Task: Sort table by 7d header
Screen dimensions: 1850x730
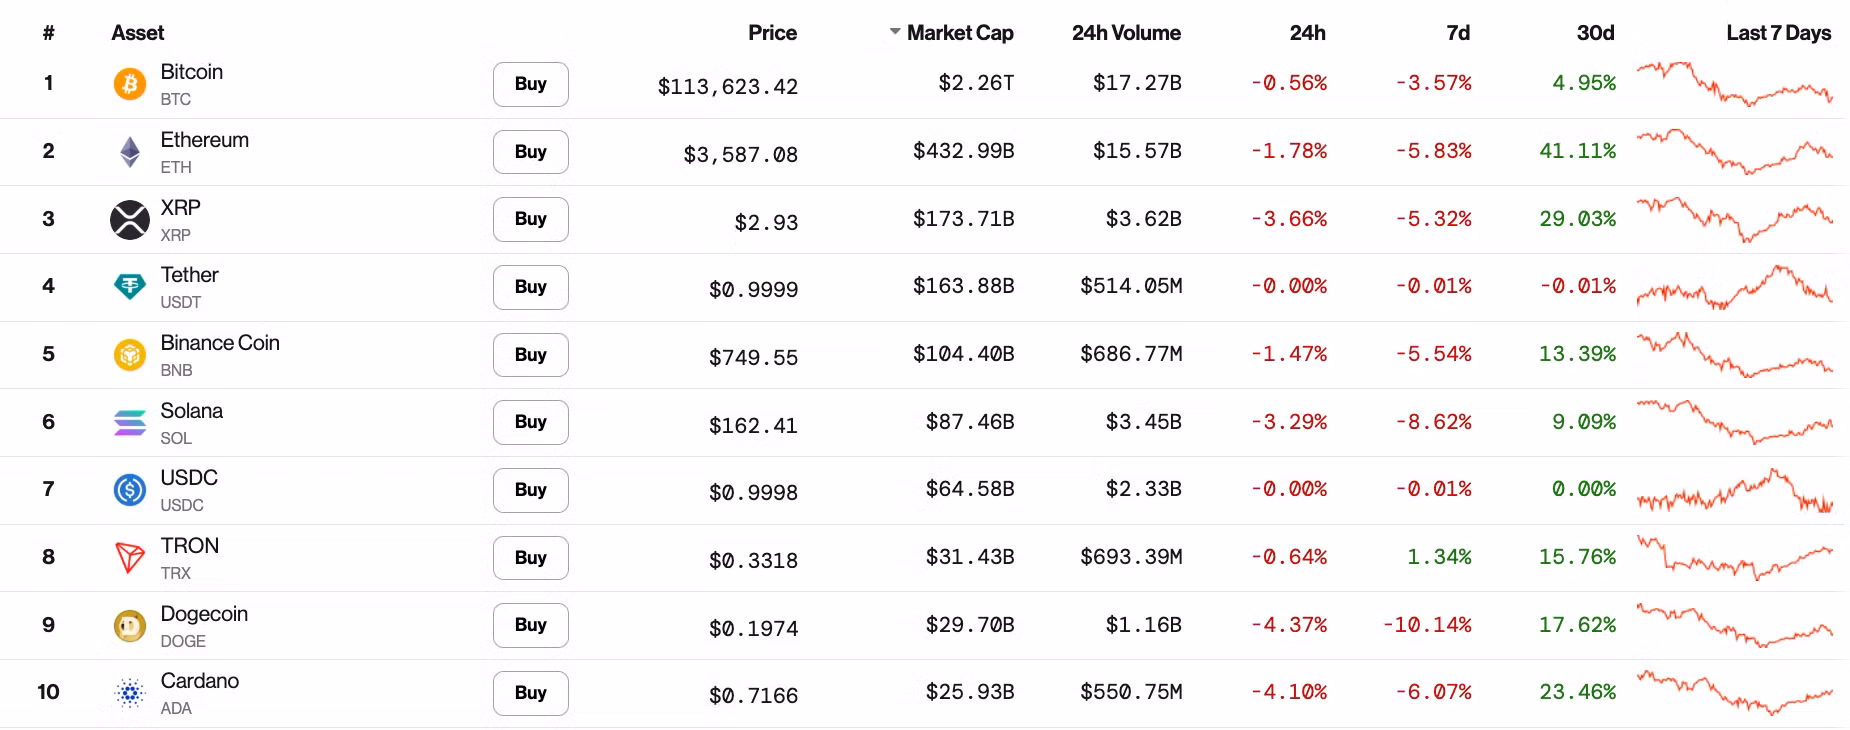Action: click(x=1458, y=33)
